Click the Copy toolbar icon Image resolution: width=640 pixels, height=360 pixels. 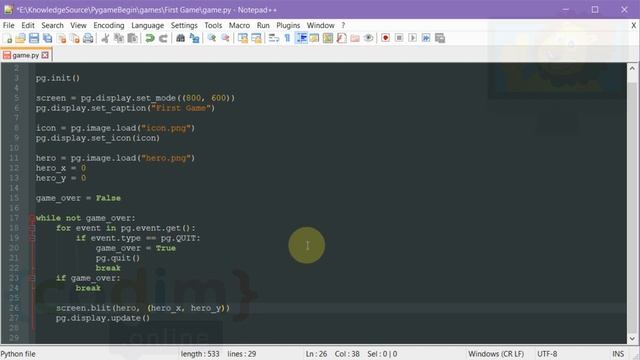119,38
